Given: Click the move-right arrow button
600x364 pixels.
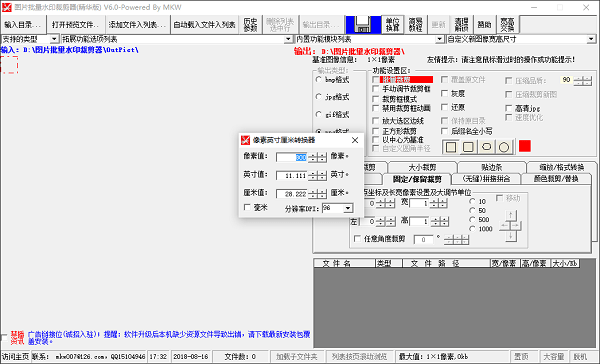Looking at the screenshot, I should 515,226.
